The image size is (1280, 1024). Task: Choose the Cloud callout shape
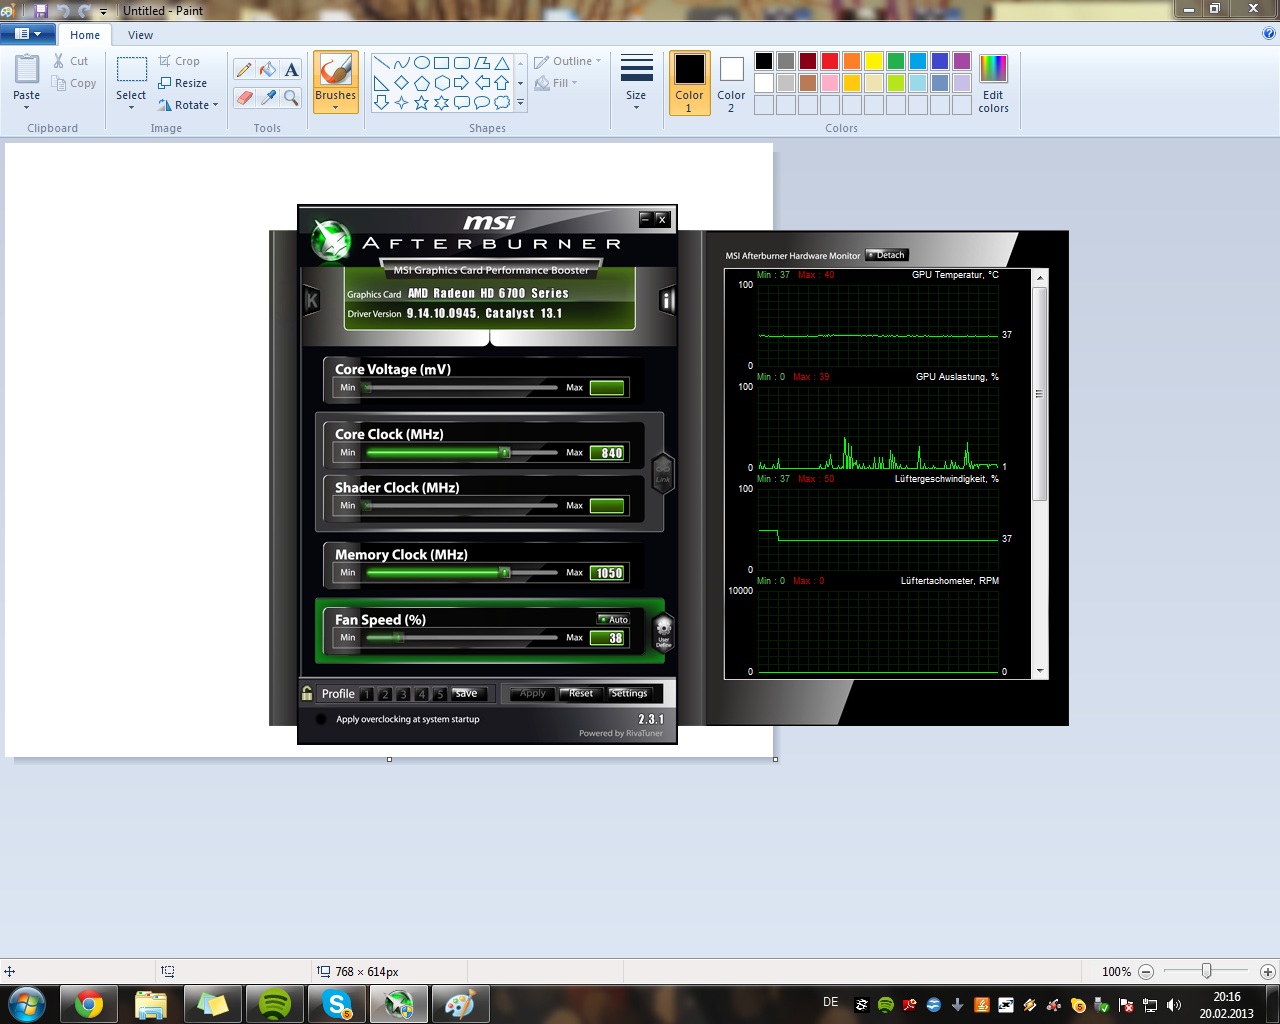click(x=501, y=102)
